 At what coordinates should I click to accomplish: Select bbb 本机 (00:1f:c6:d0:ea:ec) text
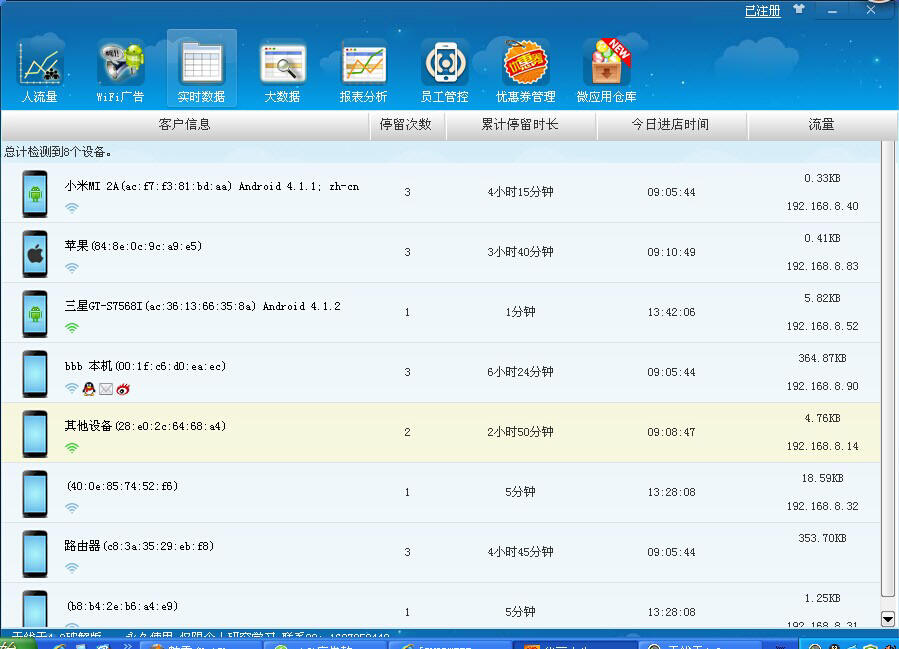point(146,366)
